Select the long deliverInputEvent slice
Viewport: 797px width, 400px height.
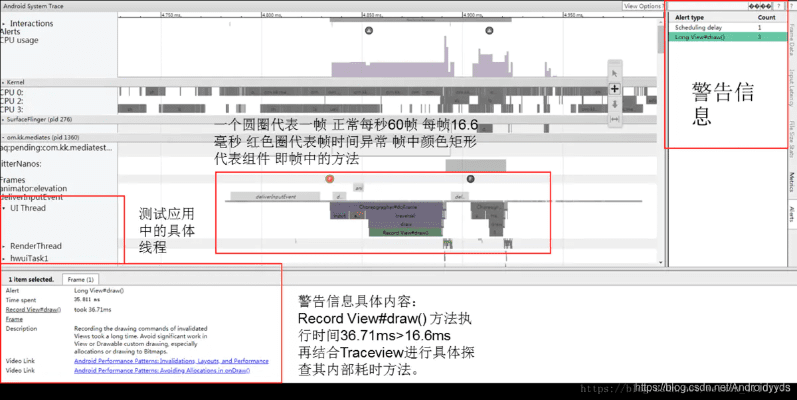(275, 196)
